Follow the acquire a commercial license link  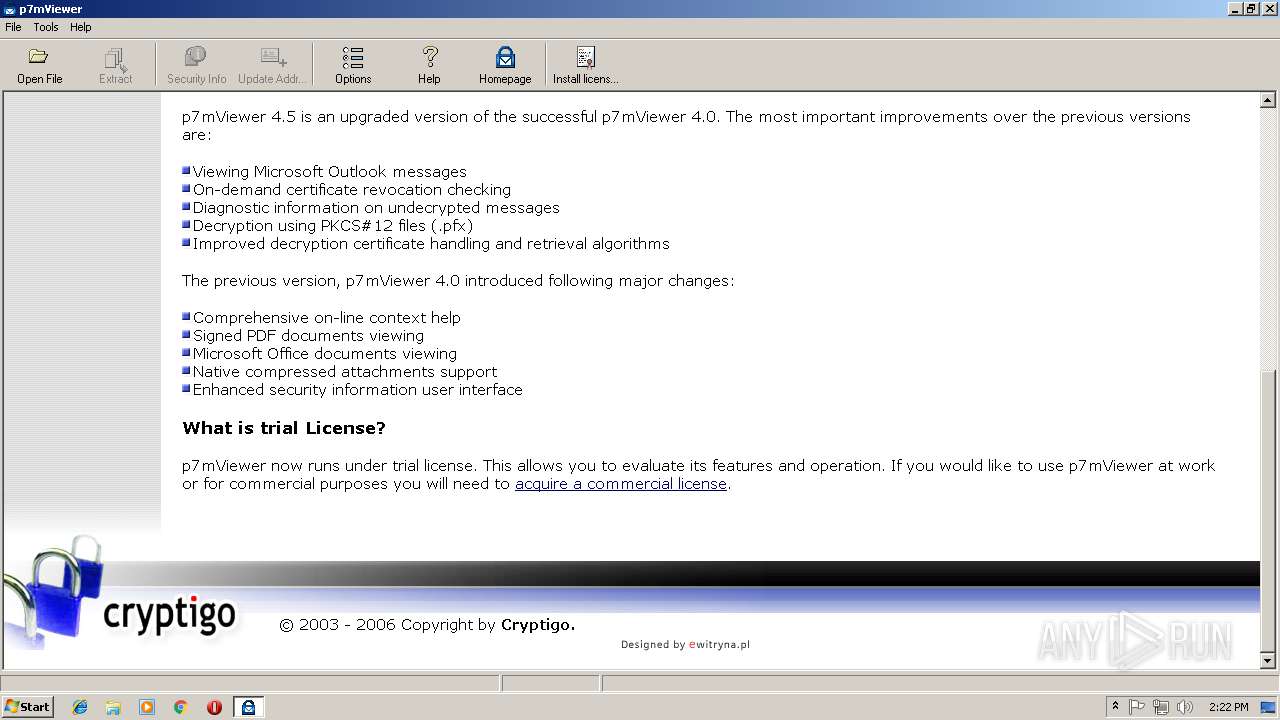(621, 484)
